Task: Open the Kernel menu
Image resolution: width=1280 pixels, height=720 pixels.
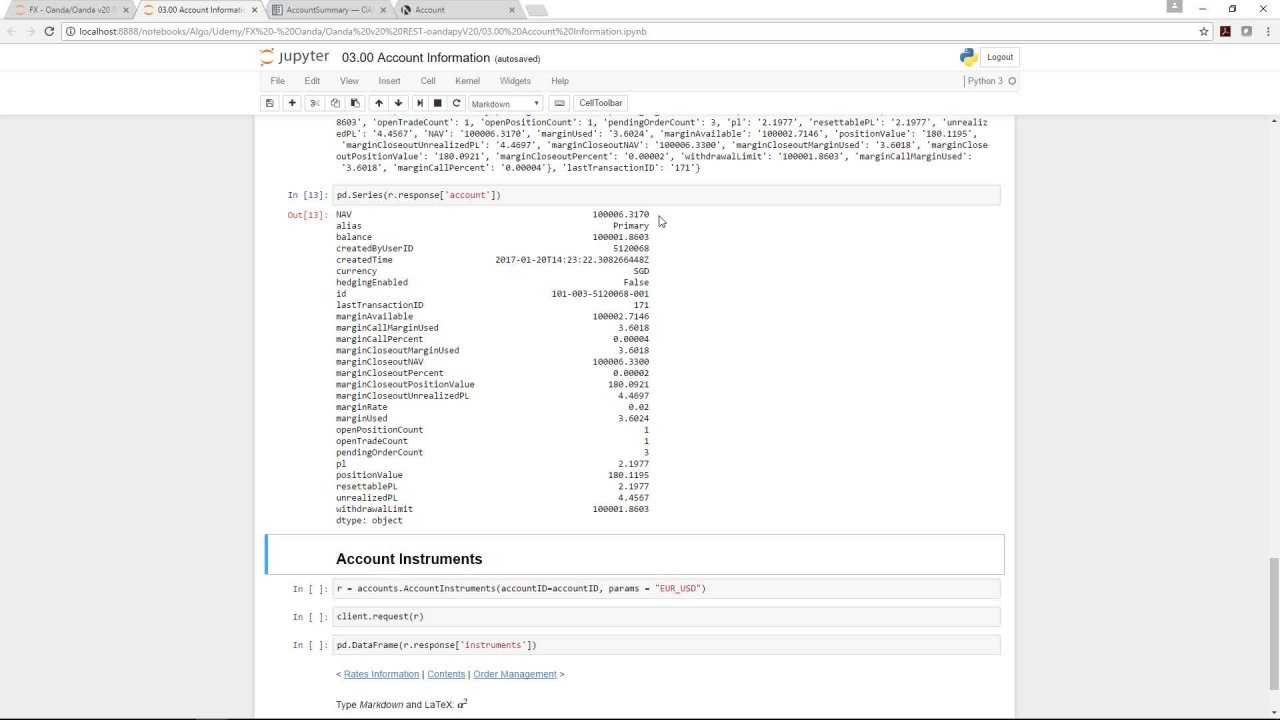Action: pyautogui.click(x=467, y=81)
